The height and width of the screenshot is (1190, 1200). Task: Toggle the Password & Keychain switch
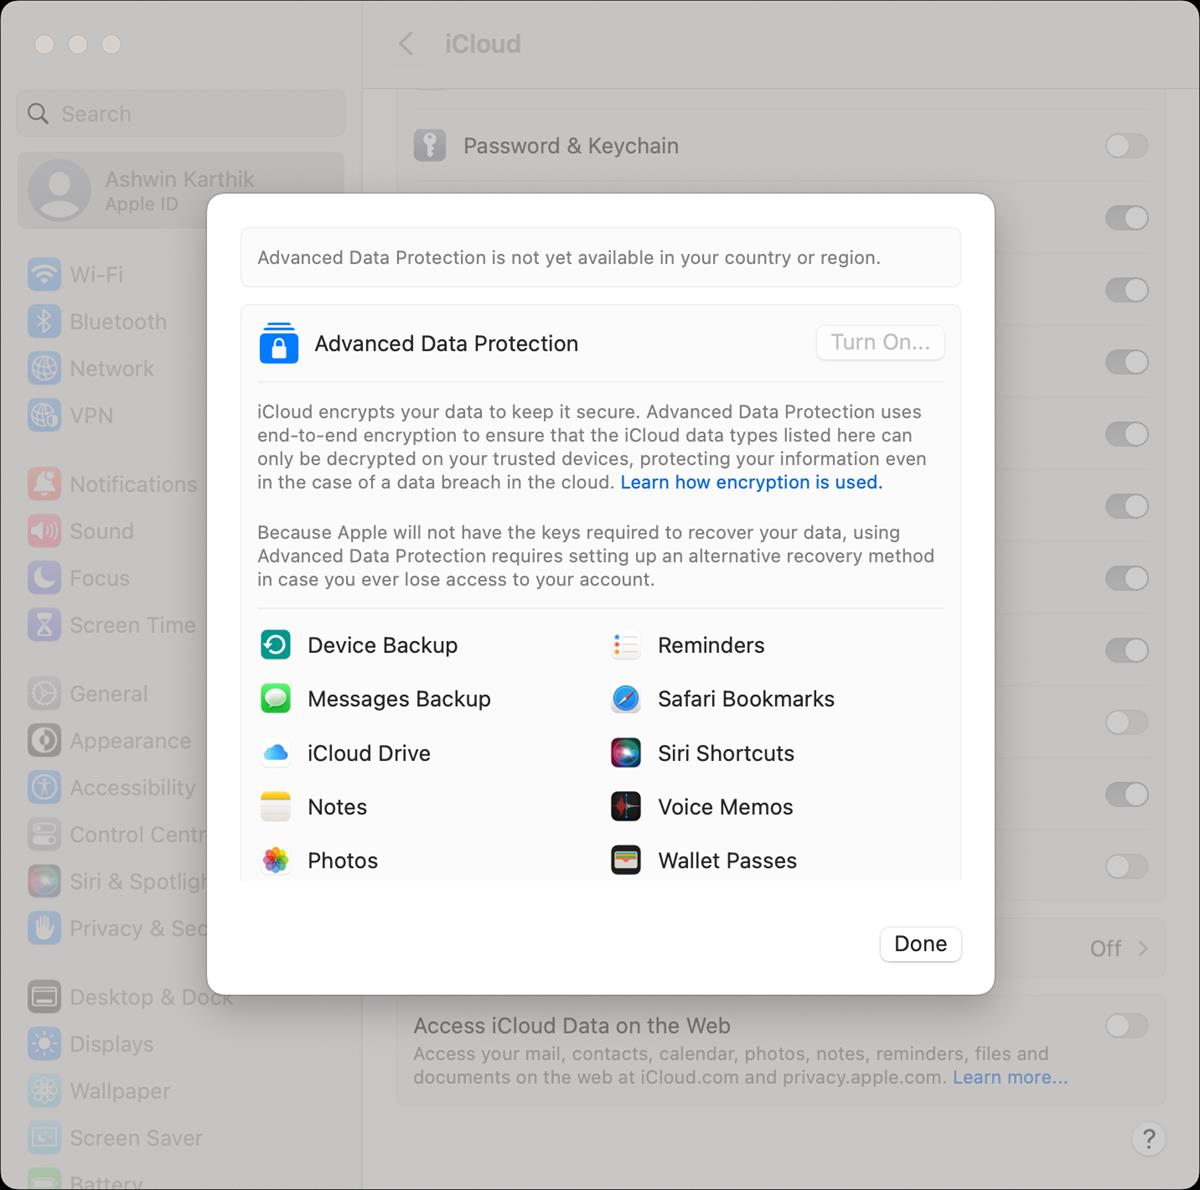pos(1126,146)
